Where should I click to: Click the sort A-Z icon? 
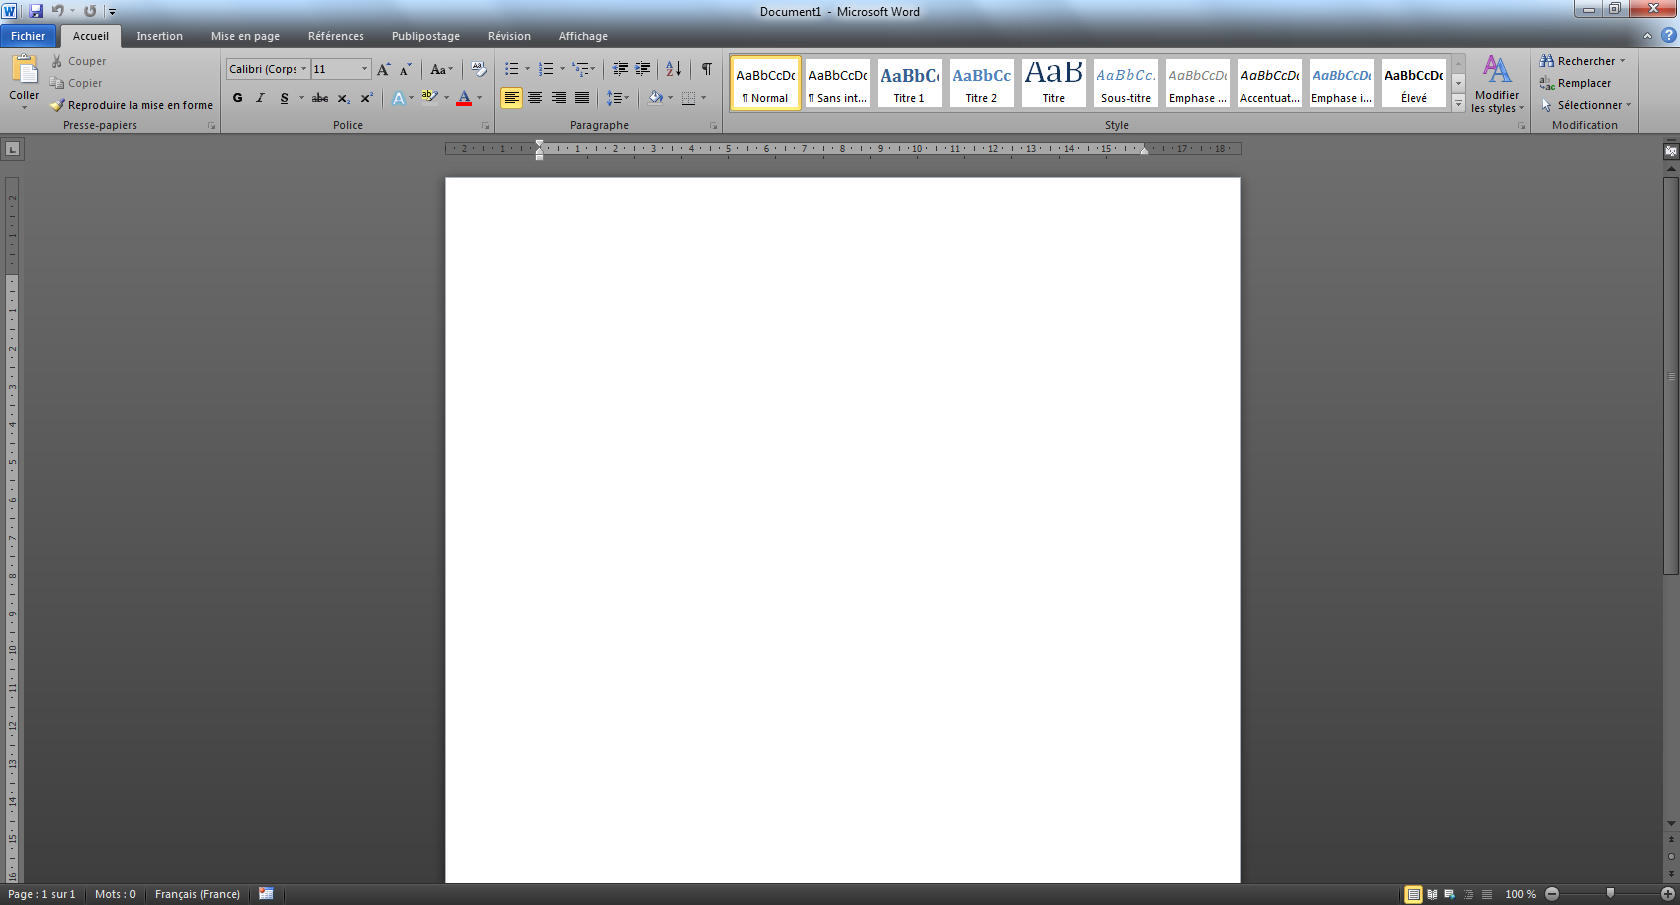pyautogui.click(x=673, y=69)
